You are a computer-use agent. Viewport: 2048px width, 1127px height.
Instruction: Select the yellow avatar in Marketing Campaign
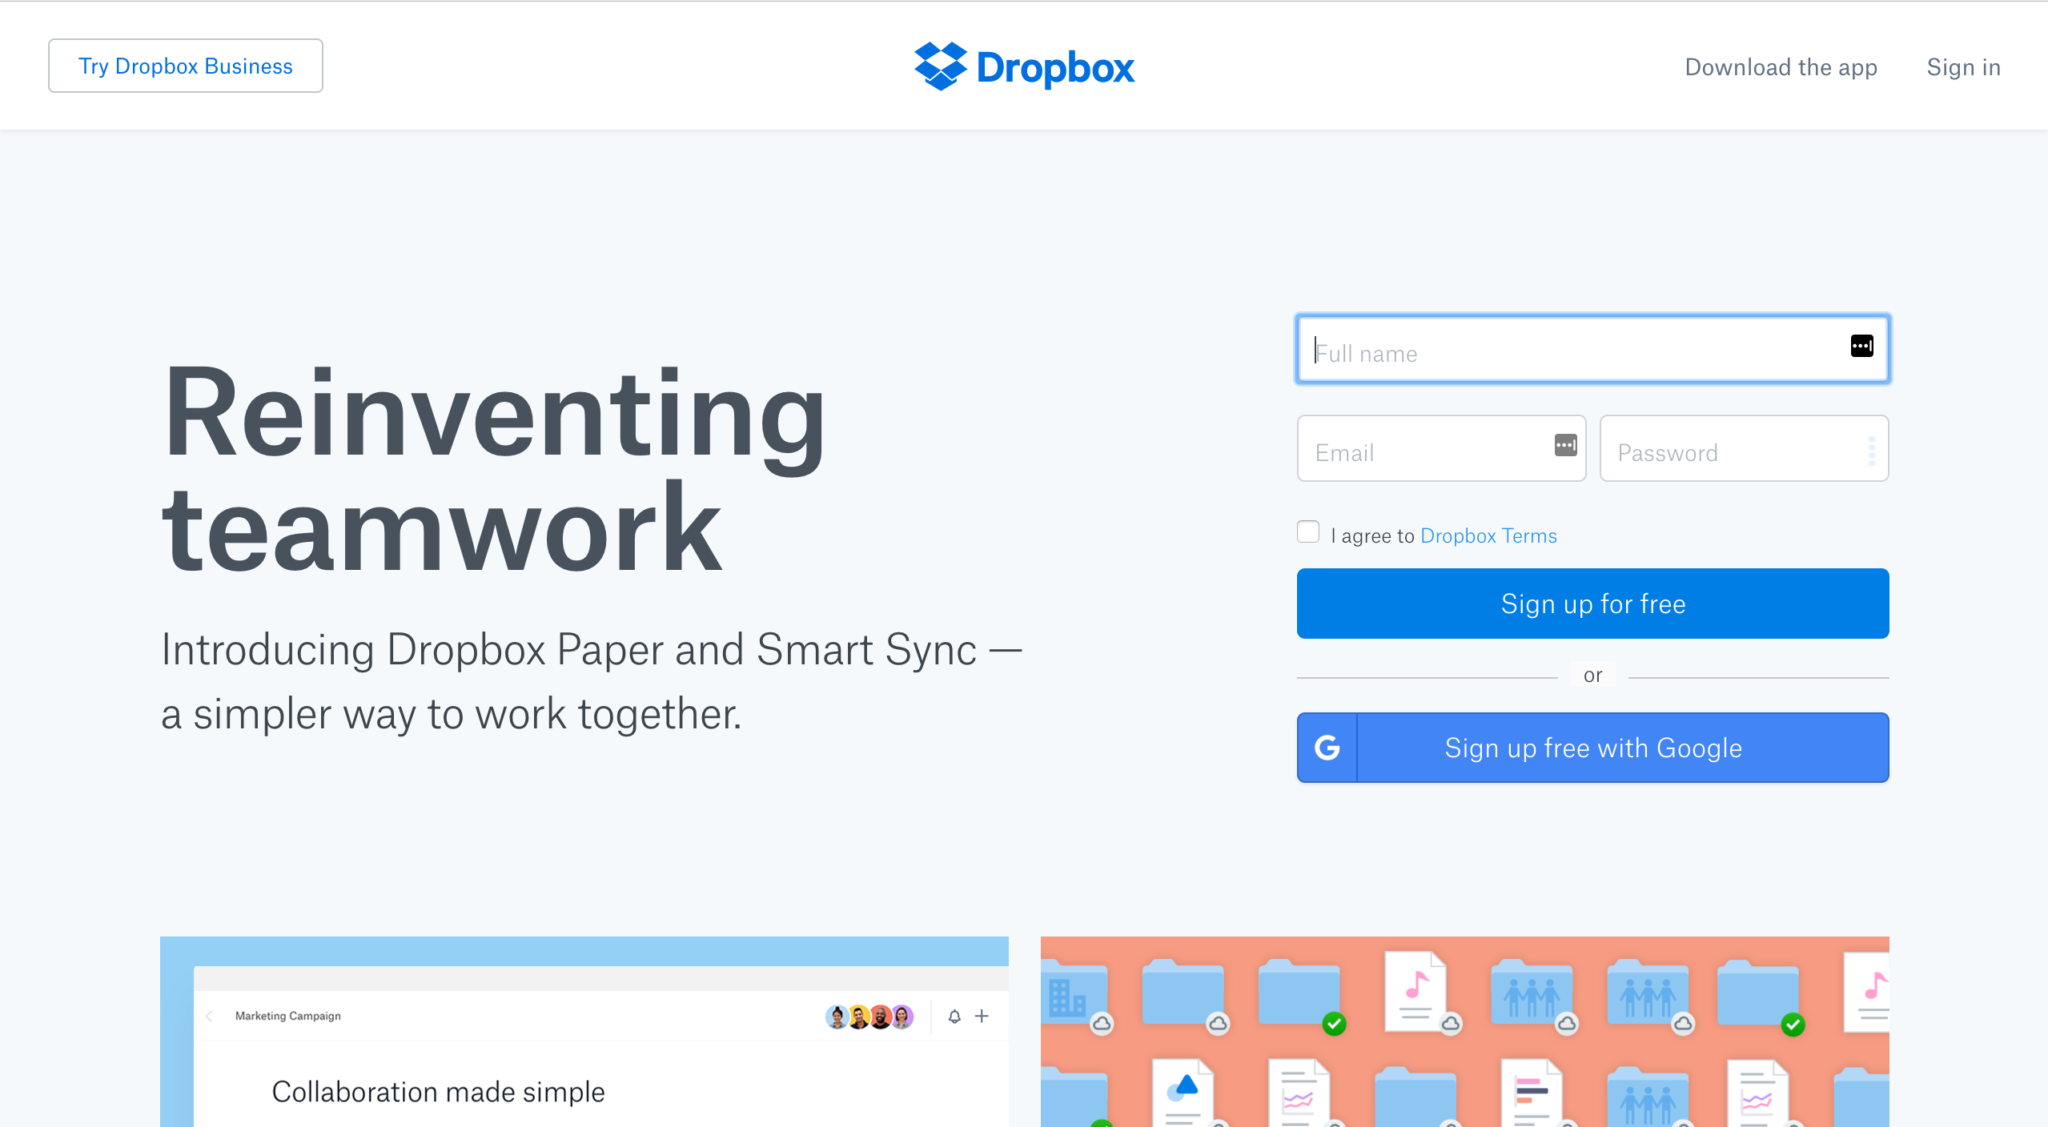coord(857,1016)
